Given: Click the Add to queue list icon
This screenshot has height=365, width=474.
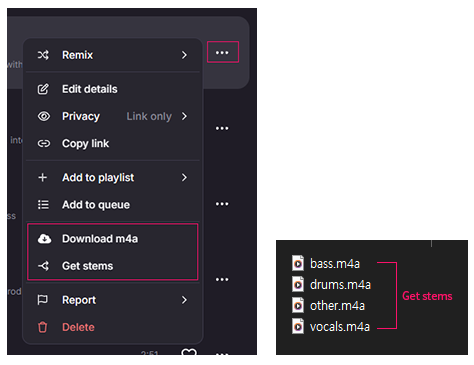Looking at the screenshot, I should click(43, 205).
